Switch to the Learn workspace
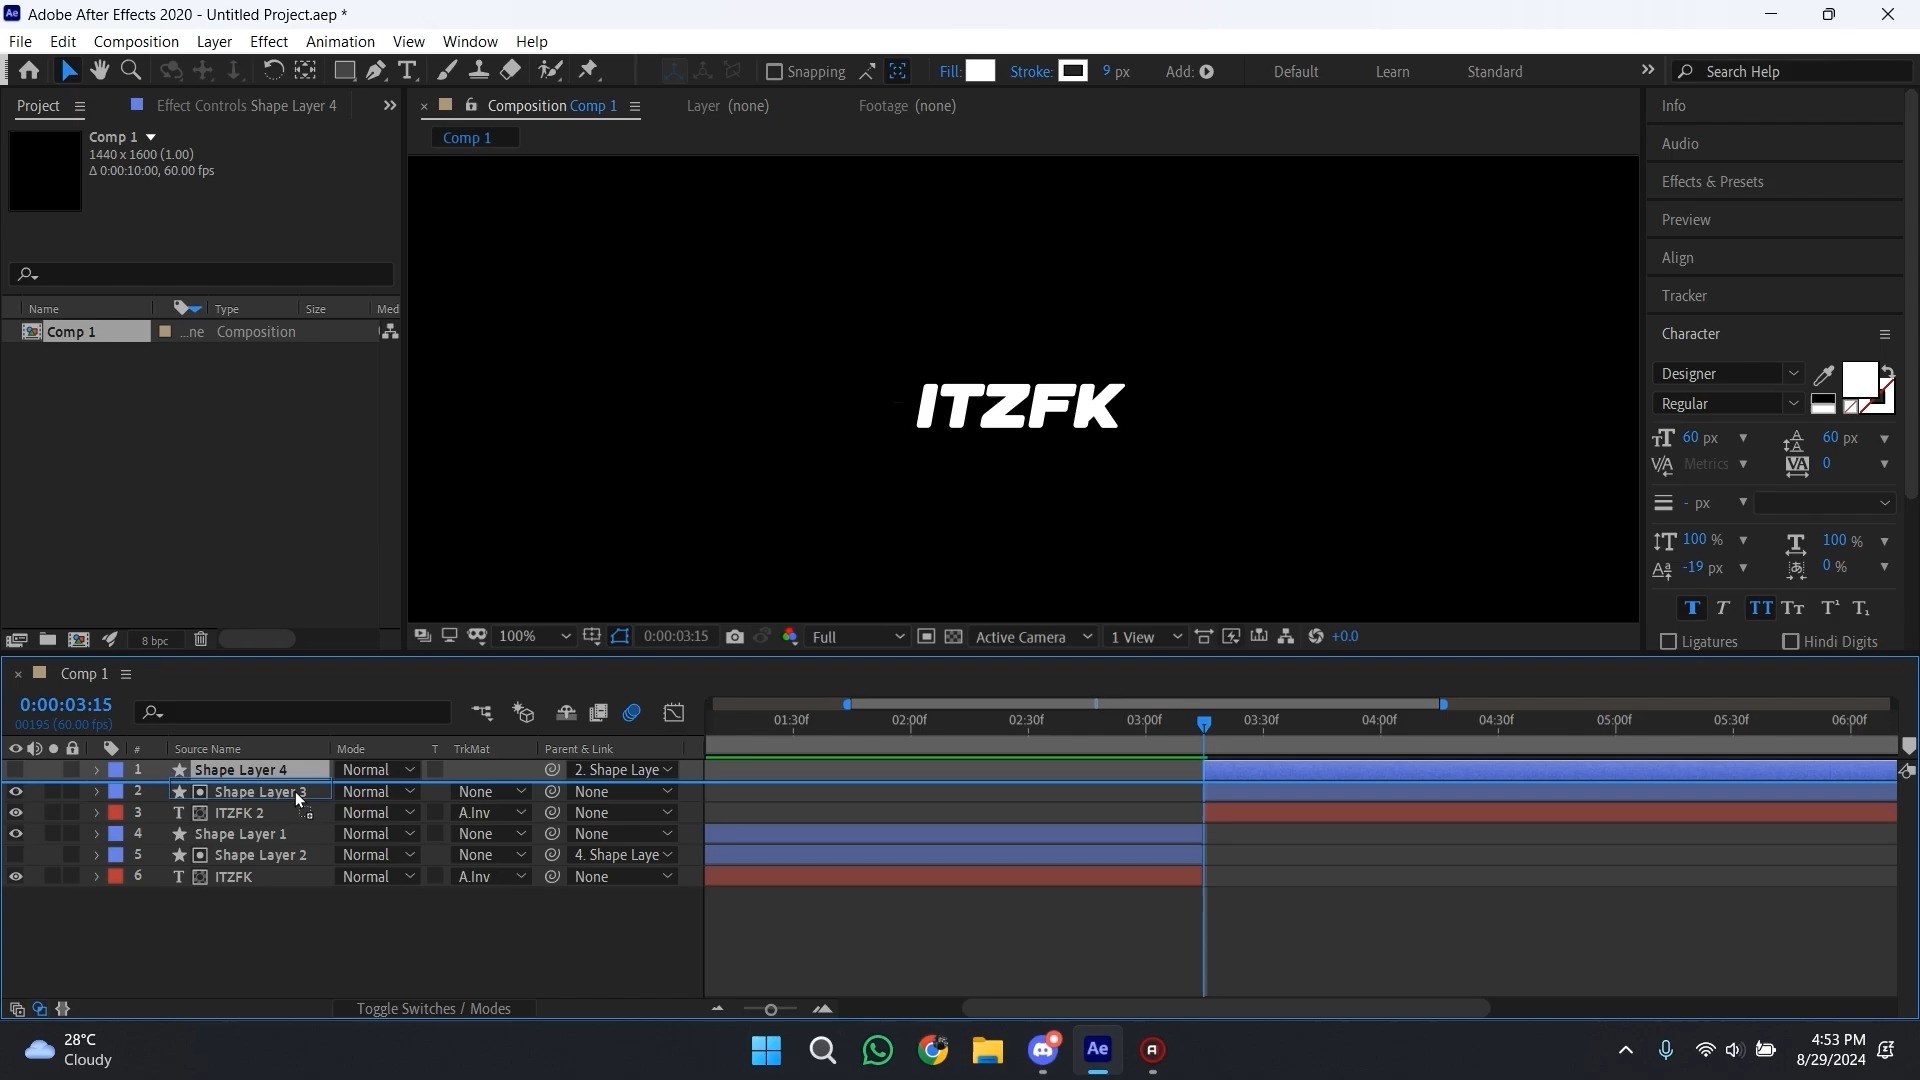The width and height of the screenshot is (1920, 1080). pos(1392,72)
